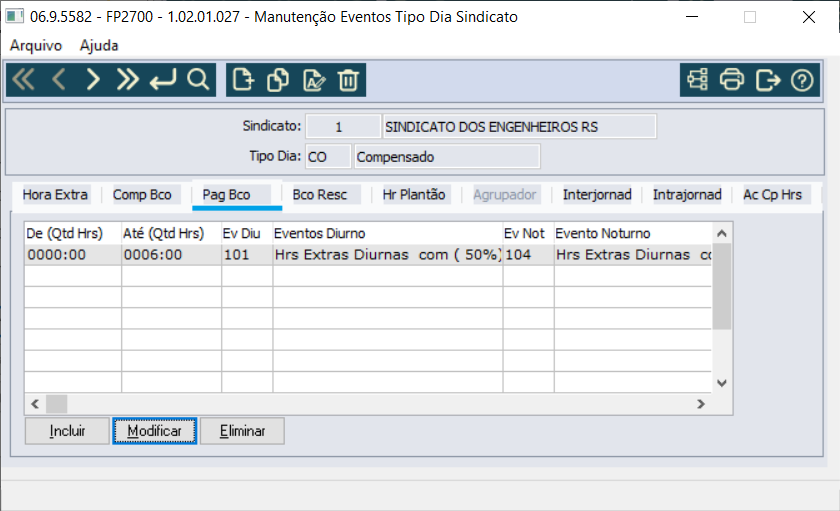
Task: Copy record using the duplicate icon
Action: point(278,80)
